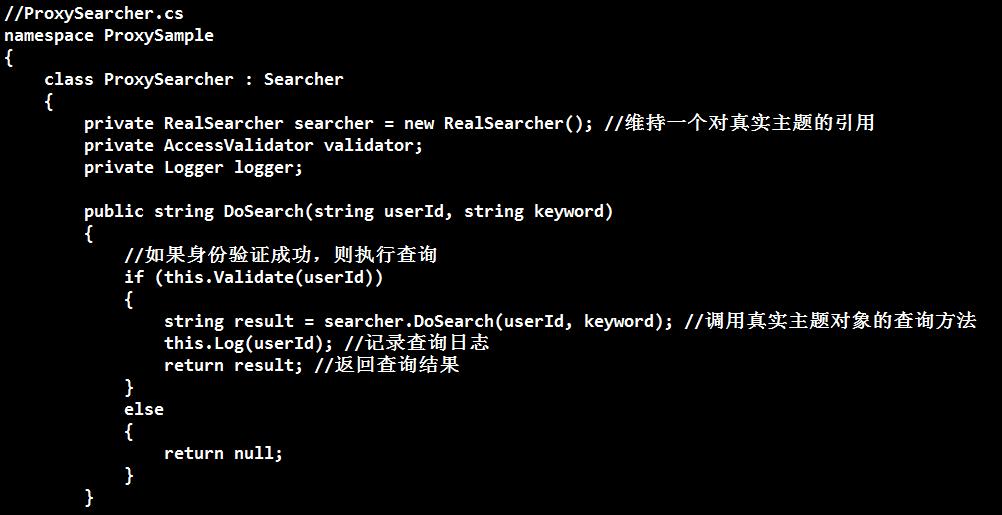Click the 如果身份验证成功 comment line
Viewport: 1002px width, 515px height.
coord(280,255)
